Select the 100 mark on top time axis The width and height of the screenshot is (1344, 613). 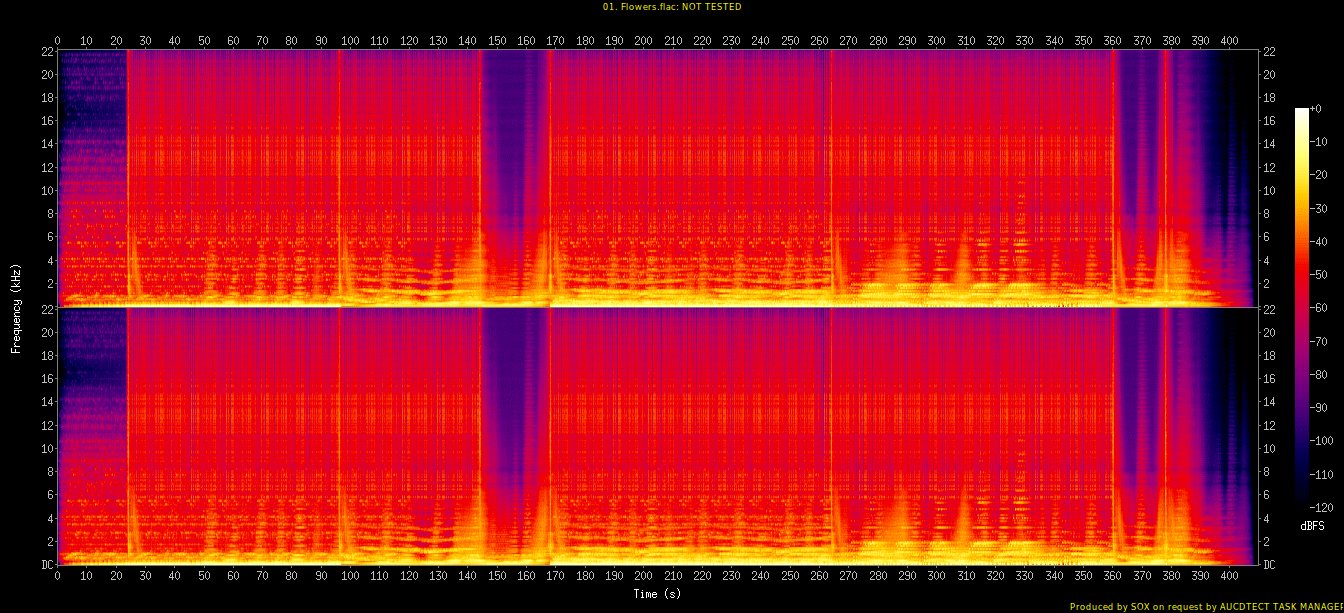pyautogui.click(x=350, y=41)
